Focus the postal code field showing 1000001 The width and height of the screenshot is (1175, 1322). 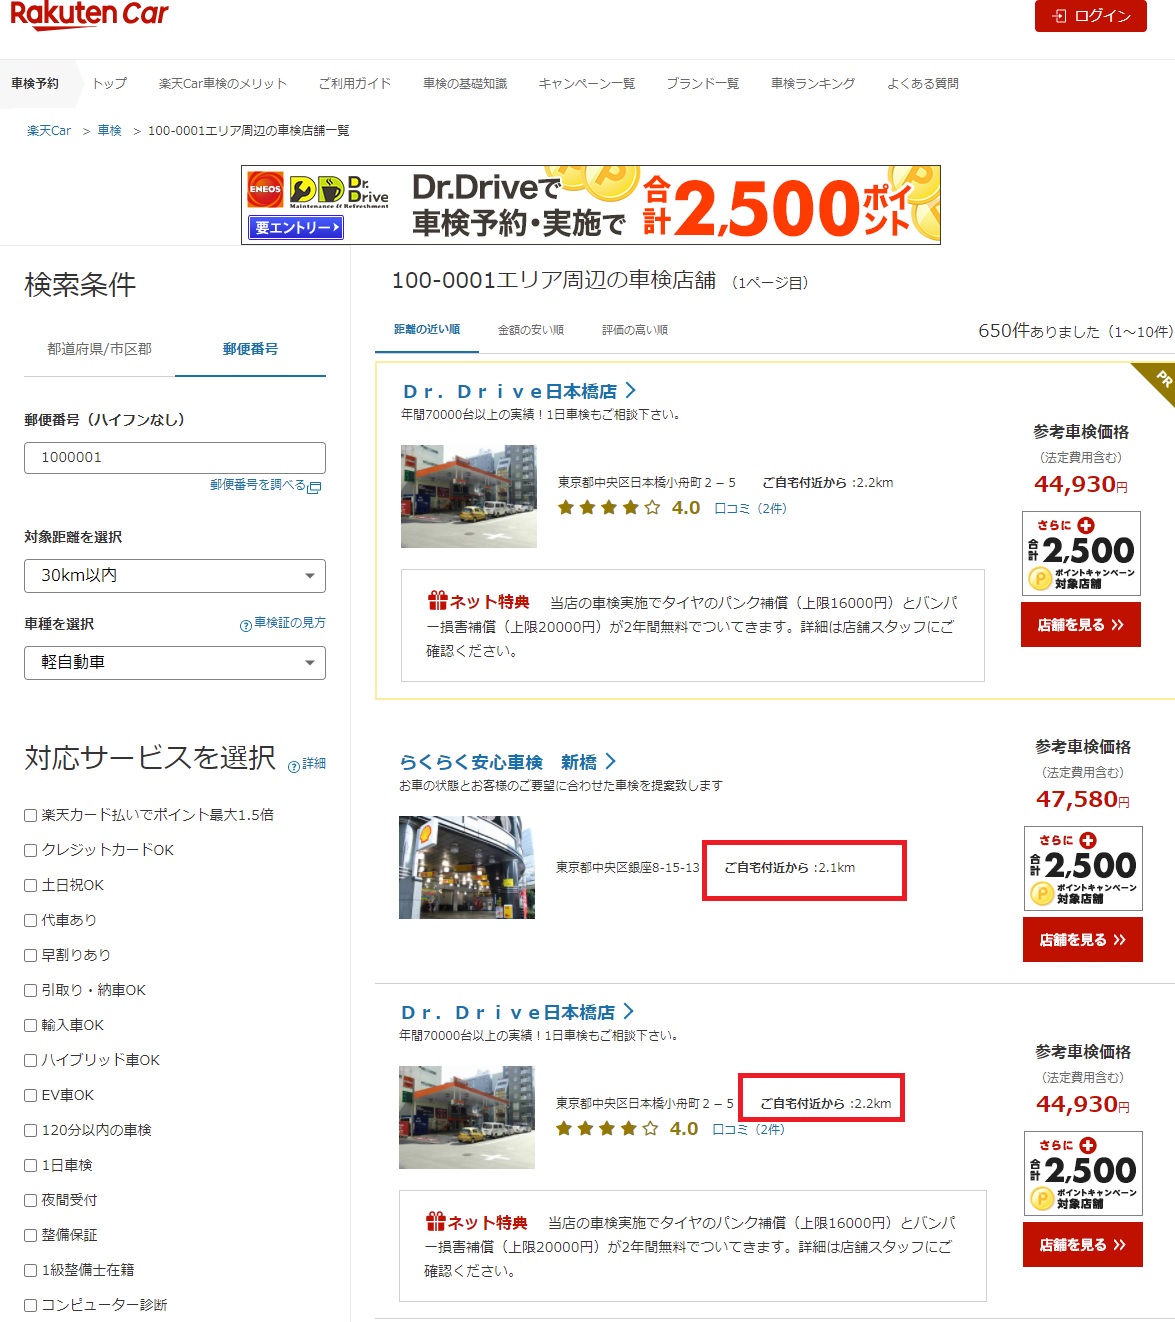(175, 458)
